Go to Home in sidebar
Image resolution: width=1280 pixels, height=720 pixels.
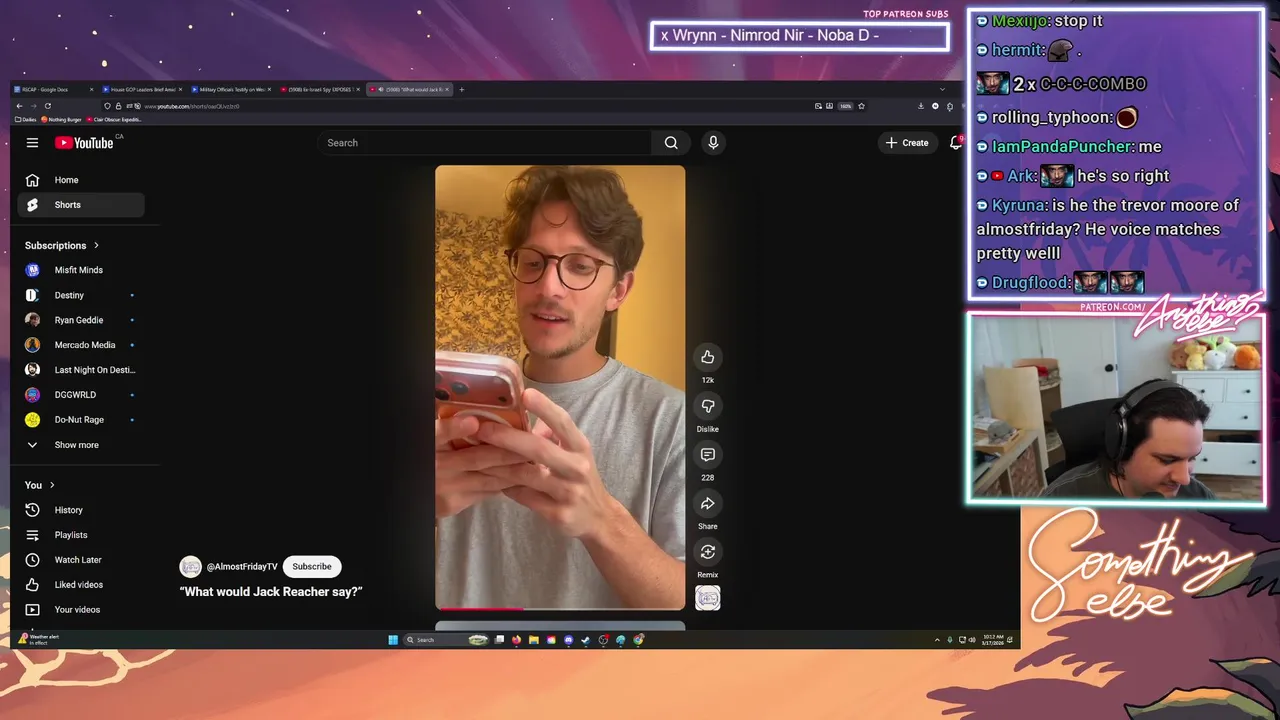coord(81,180)
